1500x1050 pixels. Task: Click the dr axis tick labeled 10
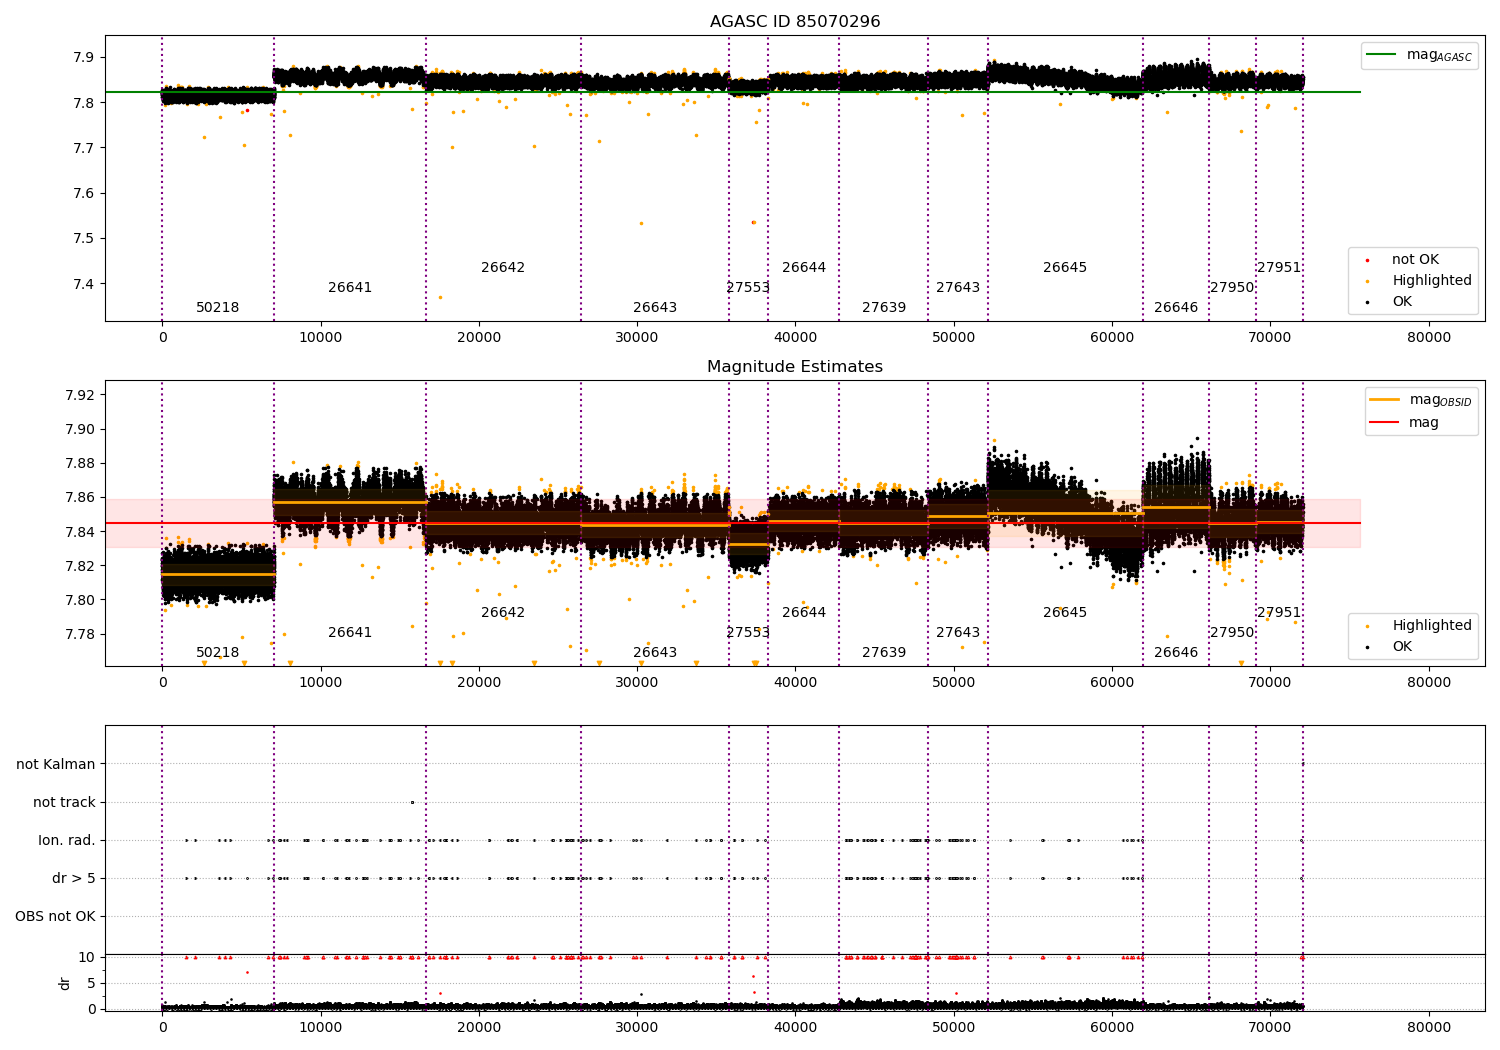tap(87, 957)
